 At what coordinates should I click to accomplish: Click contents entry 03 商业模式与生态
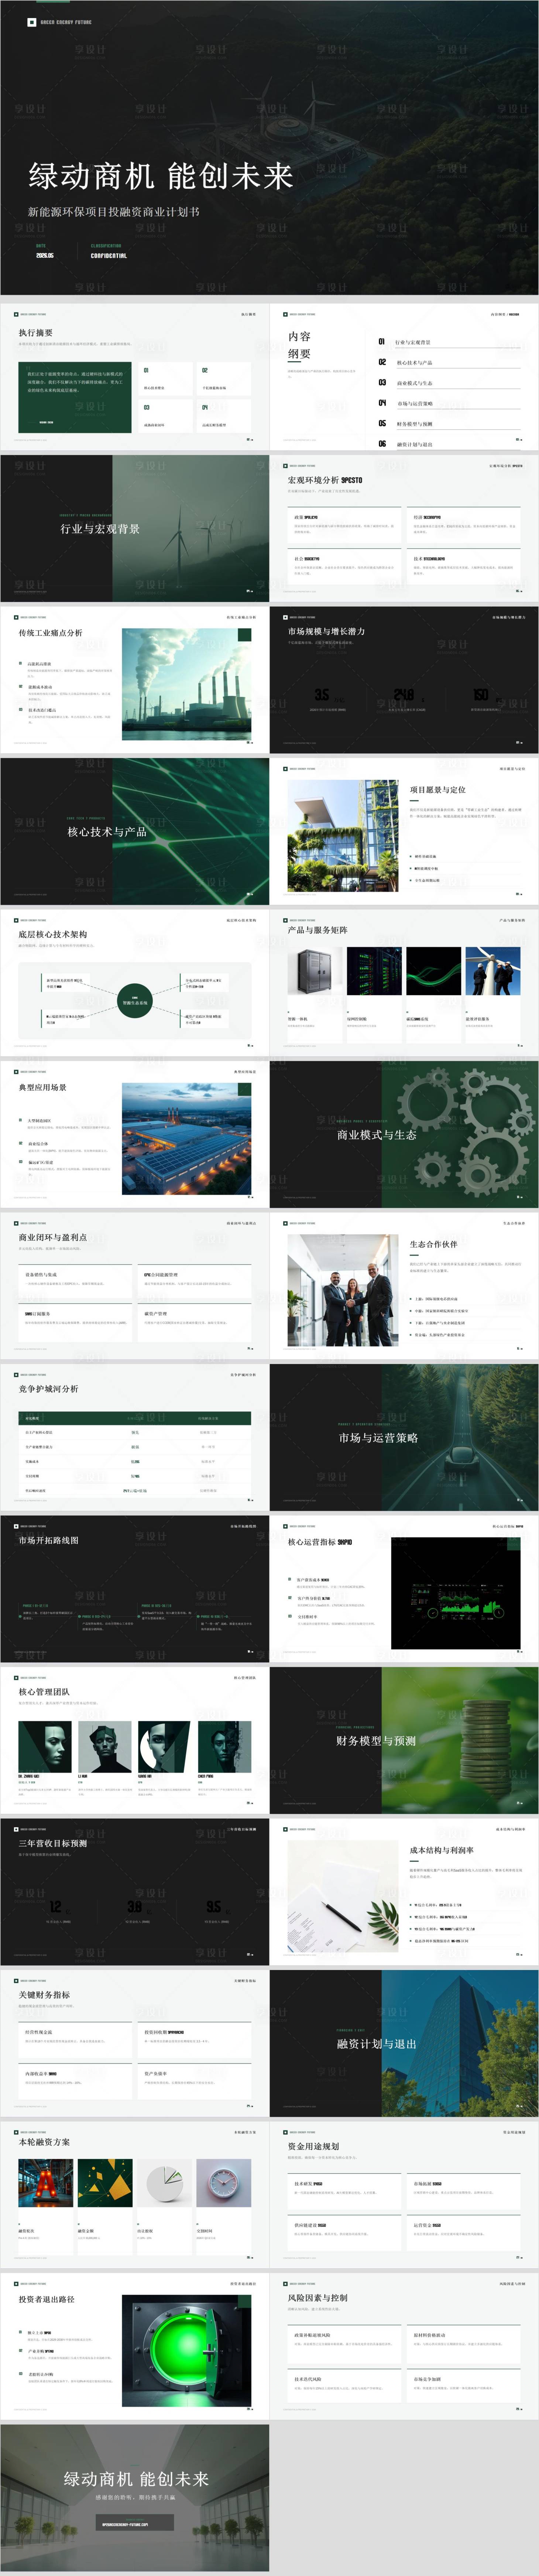click(x=448, y=383)
